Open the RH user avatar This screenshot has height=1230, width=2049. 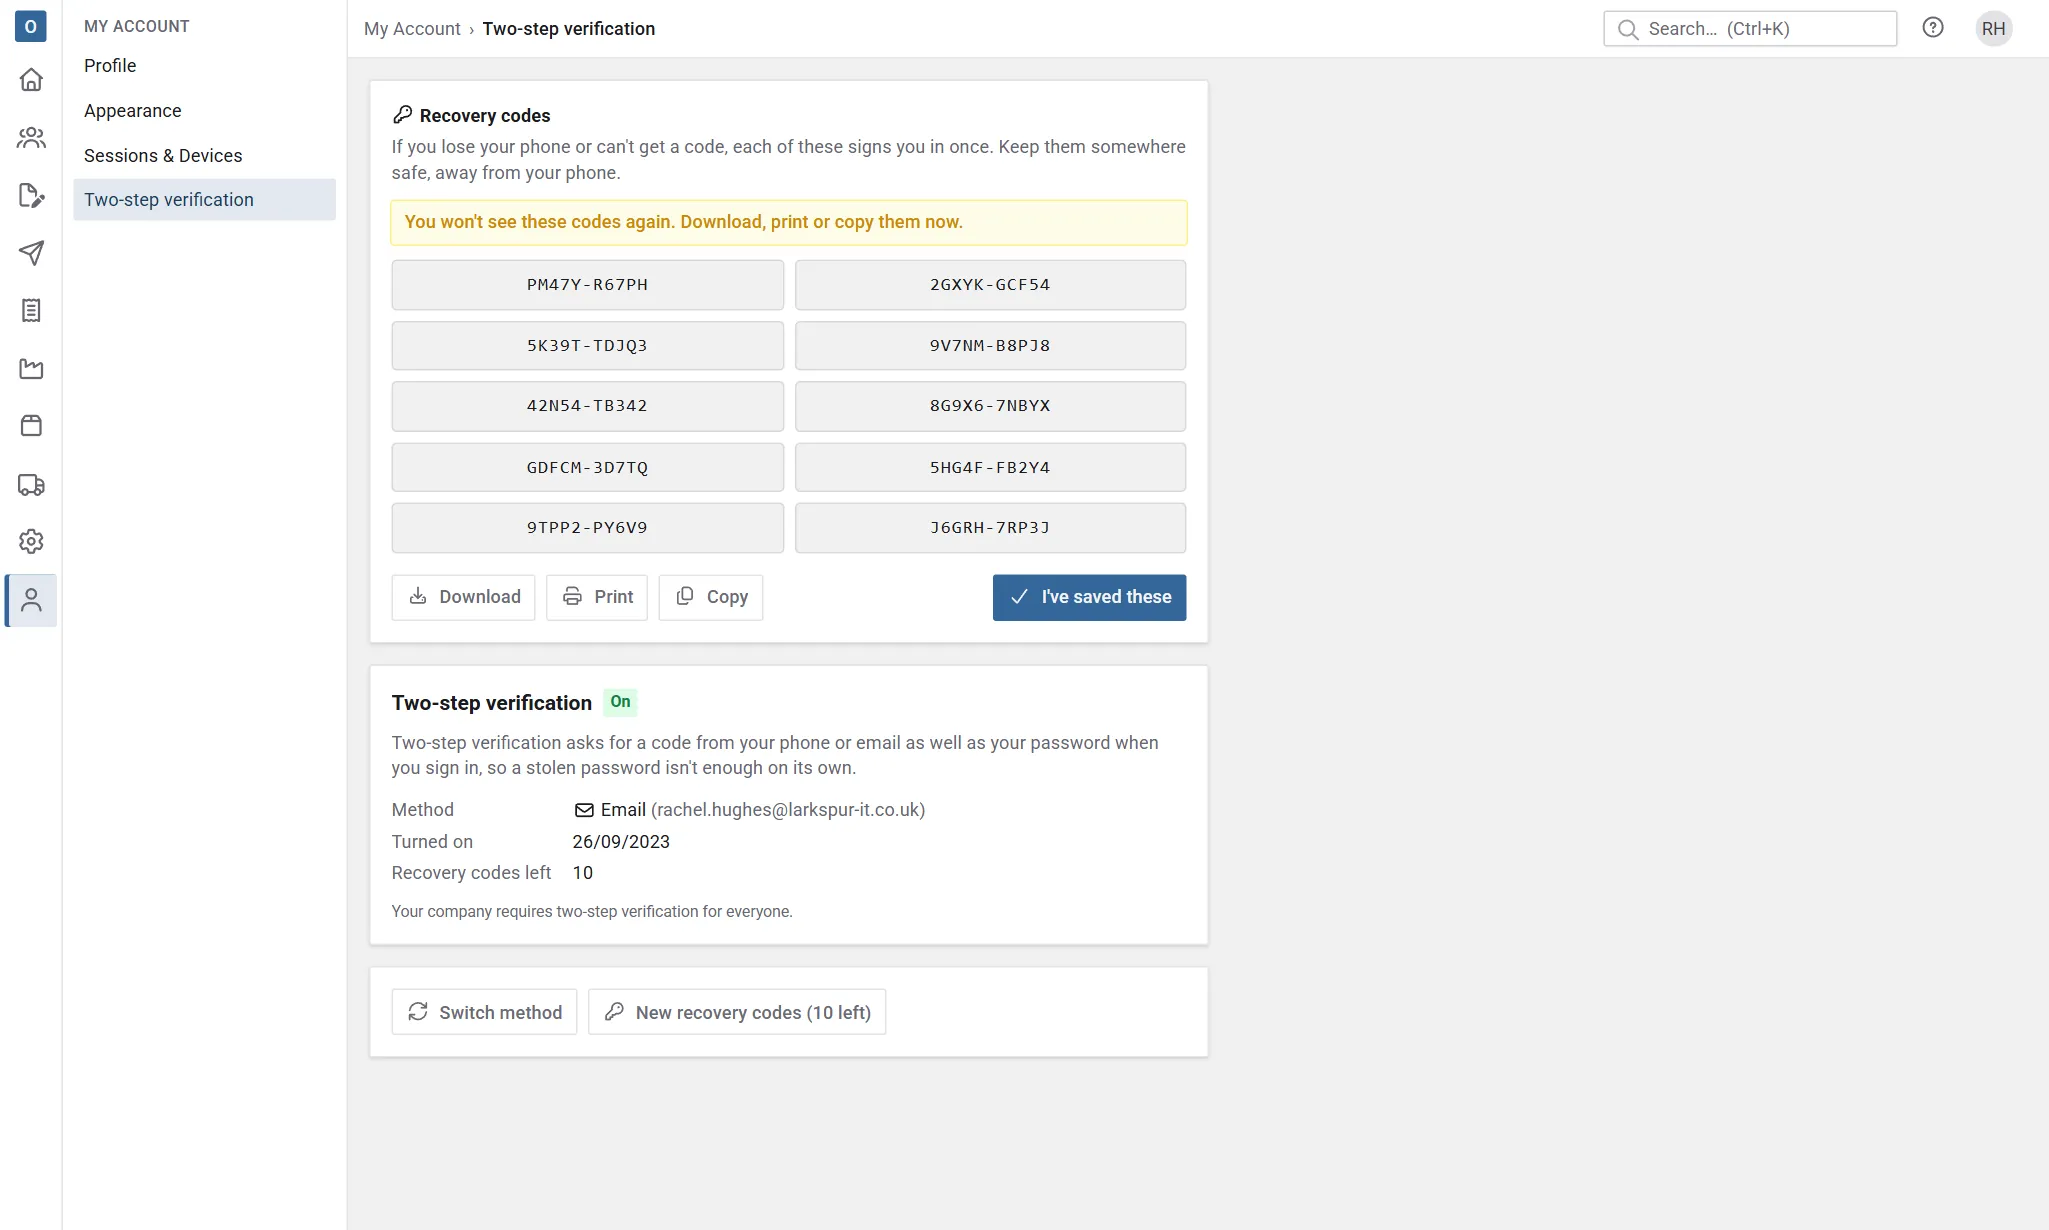1993,29
